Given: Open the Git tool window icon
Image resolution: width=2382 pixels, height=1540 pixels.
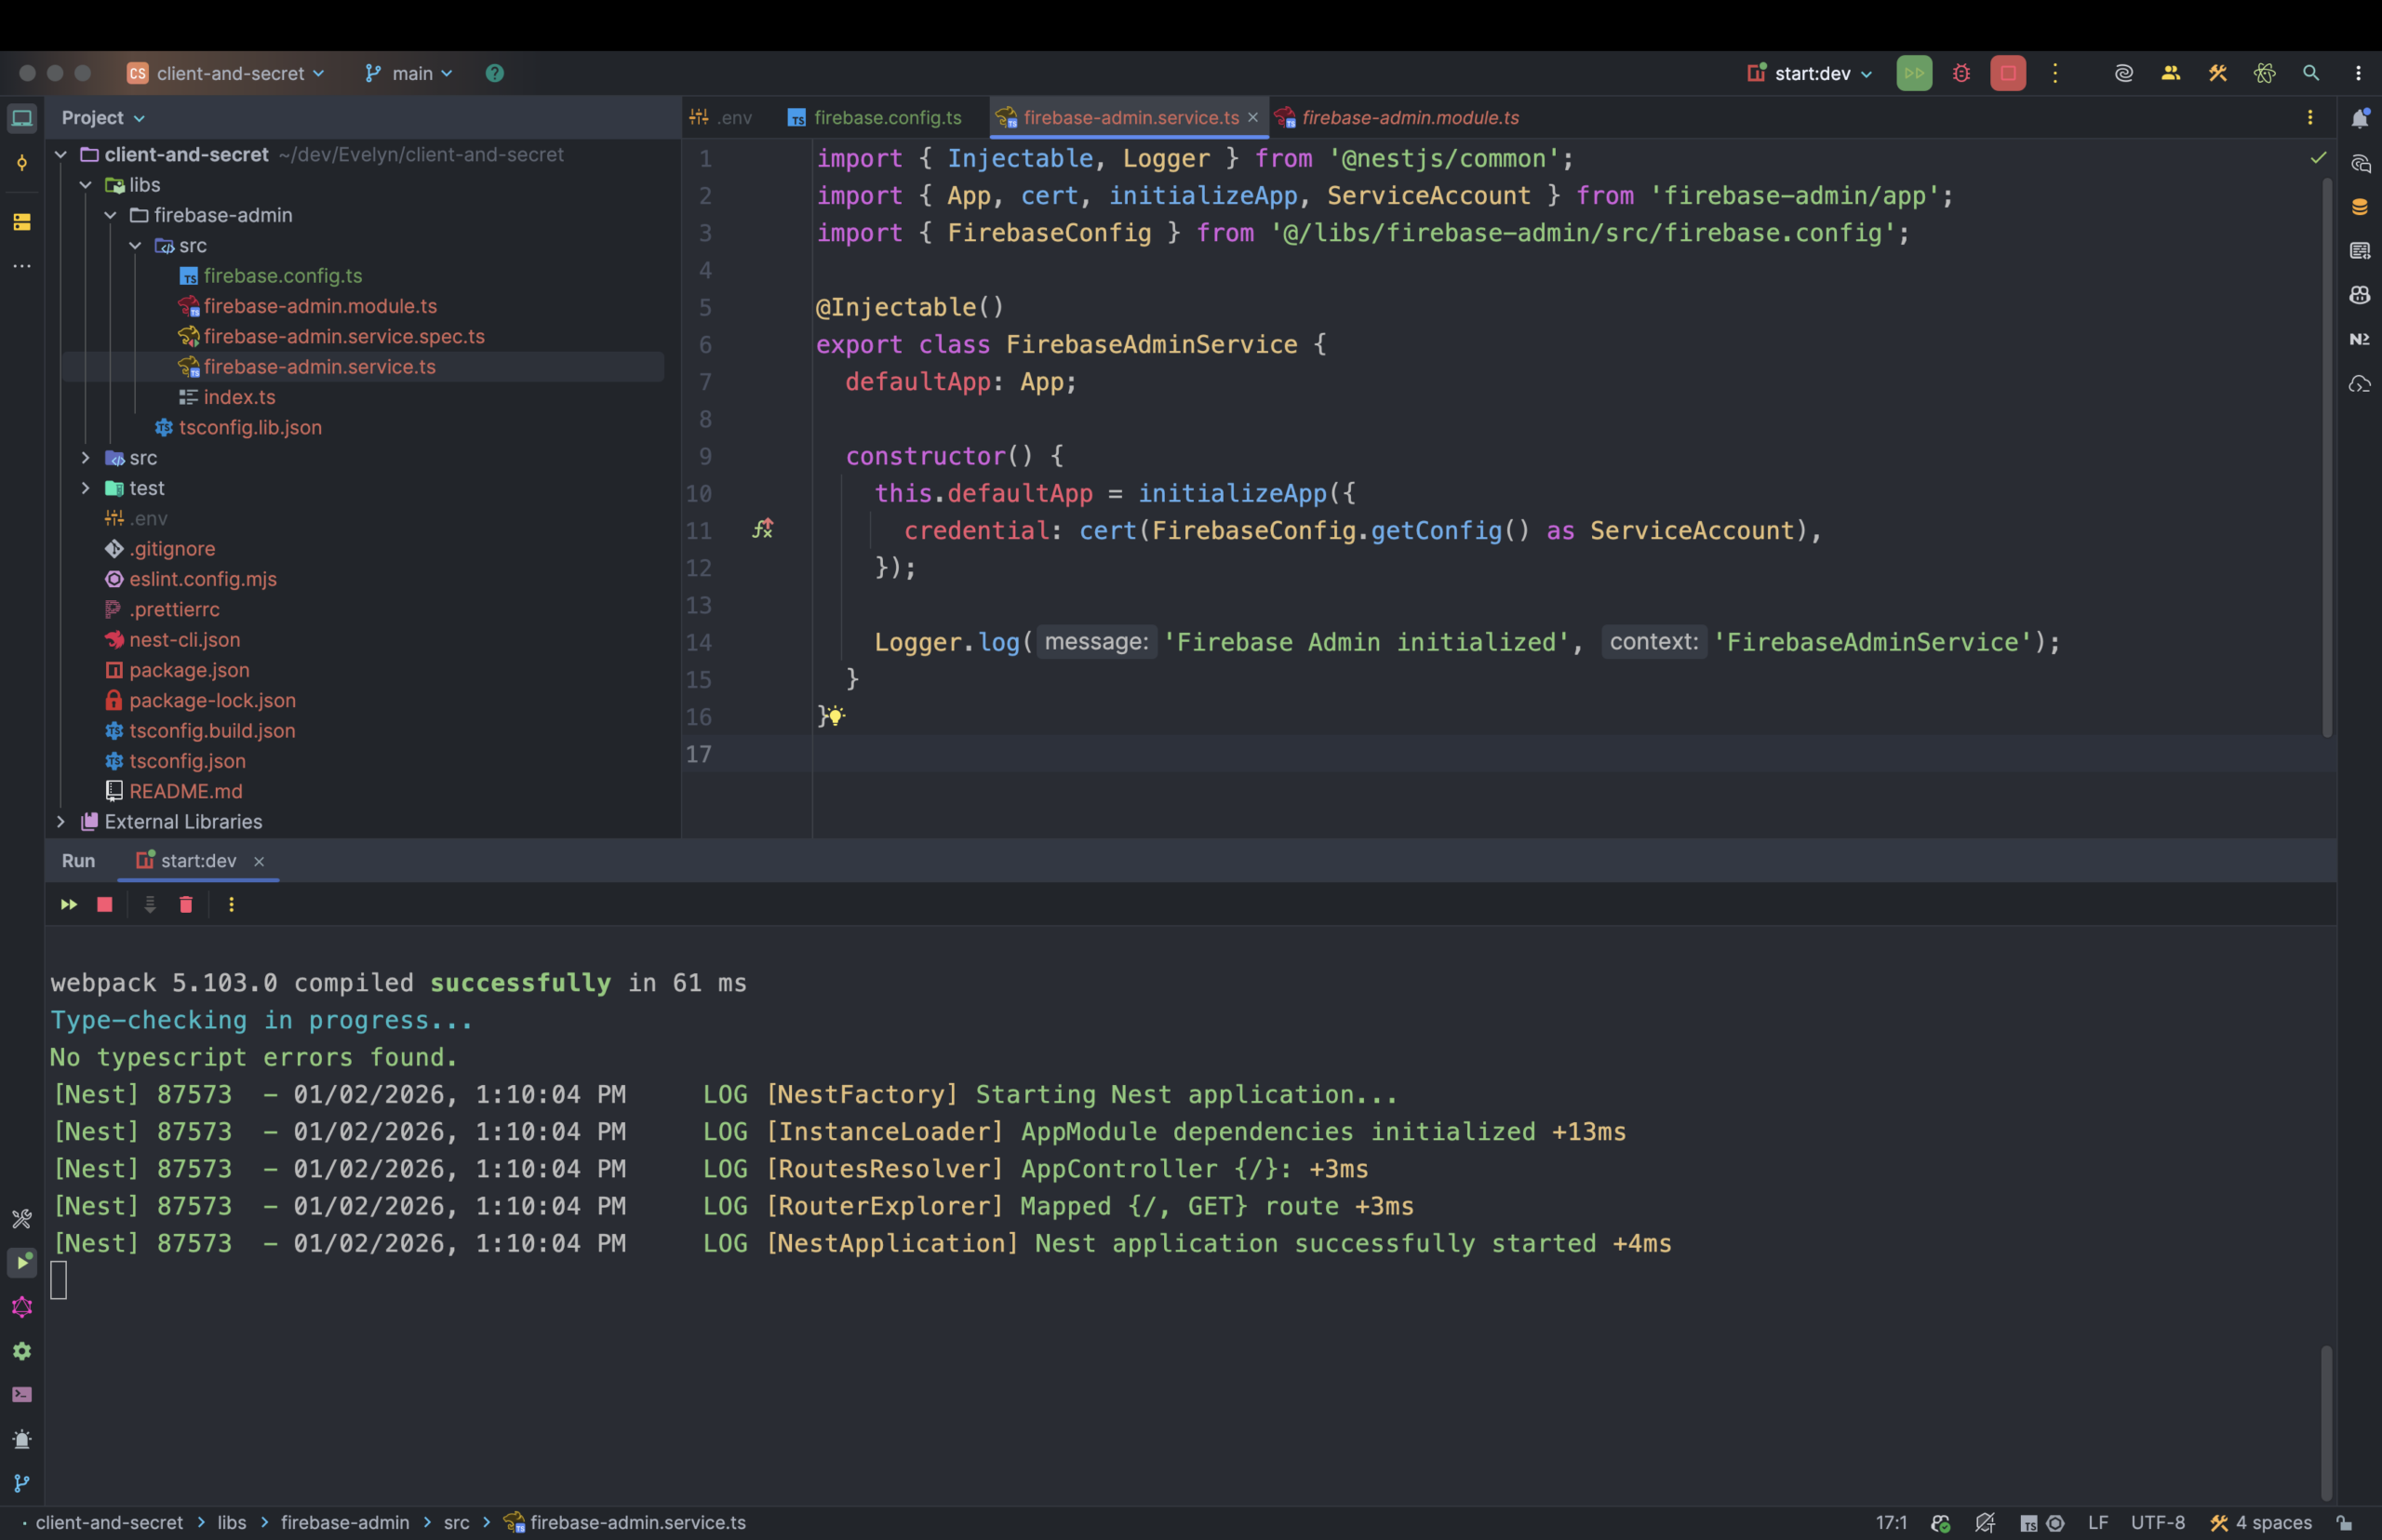Looking at the screenshot, I should (x=21, y=1483).
